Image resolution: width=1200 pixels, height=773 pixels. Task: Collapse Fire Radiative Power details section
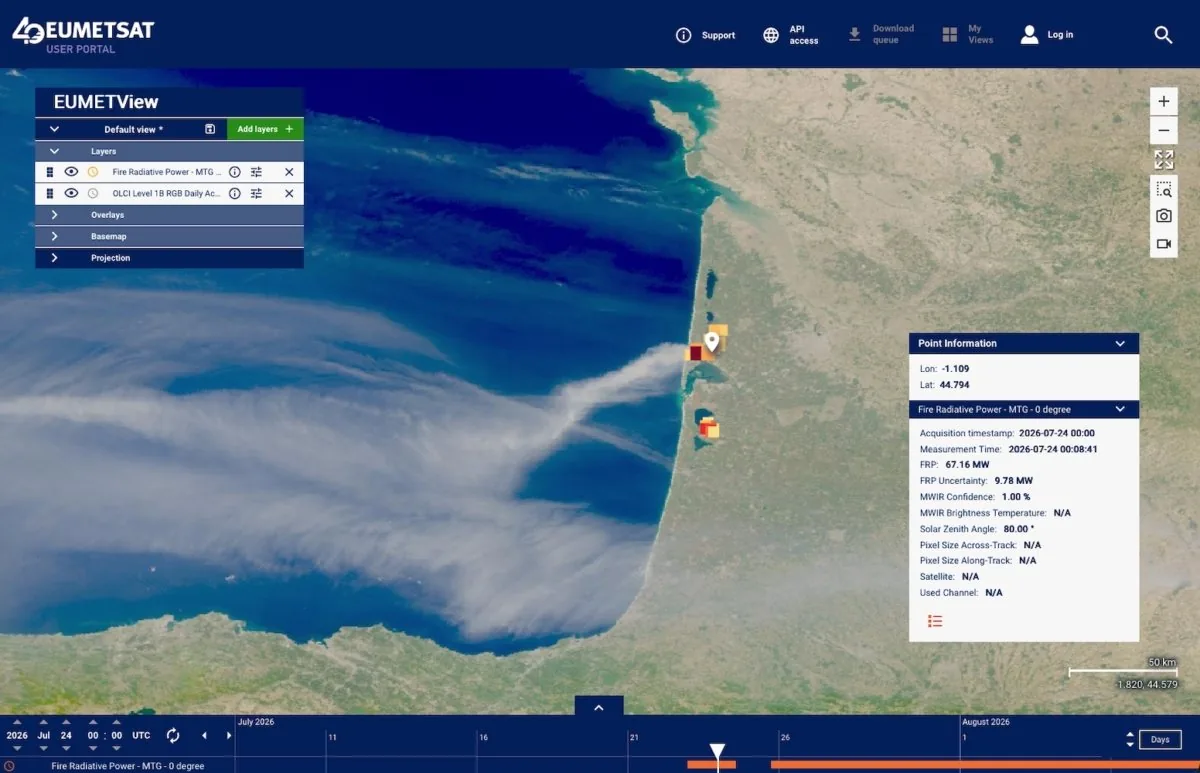[x=1120, y=409]
